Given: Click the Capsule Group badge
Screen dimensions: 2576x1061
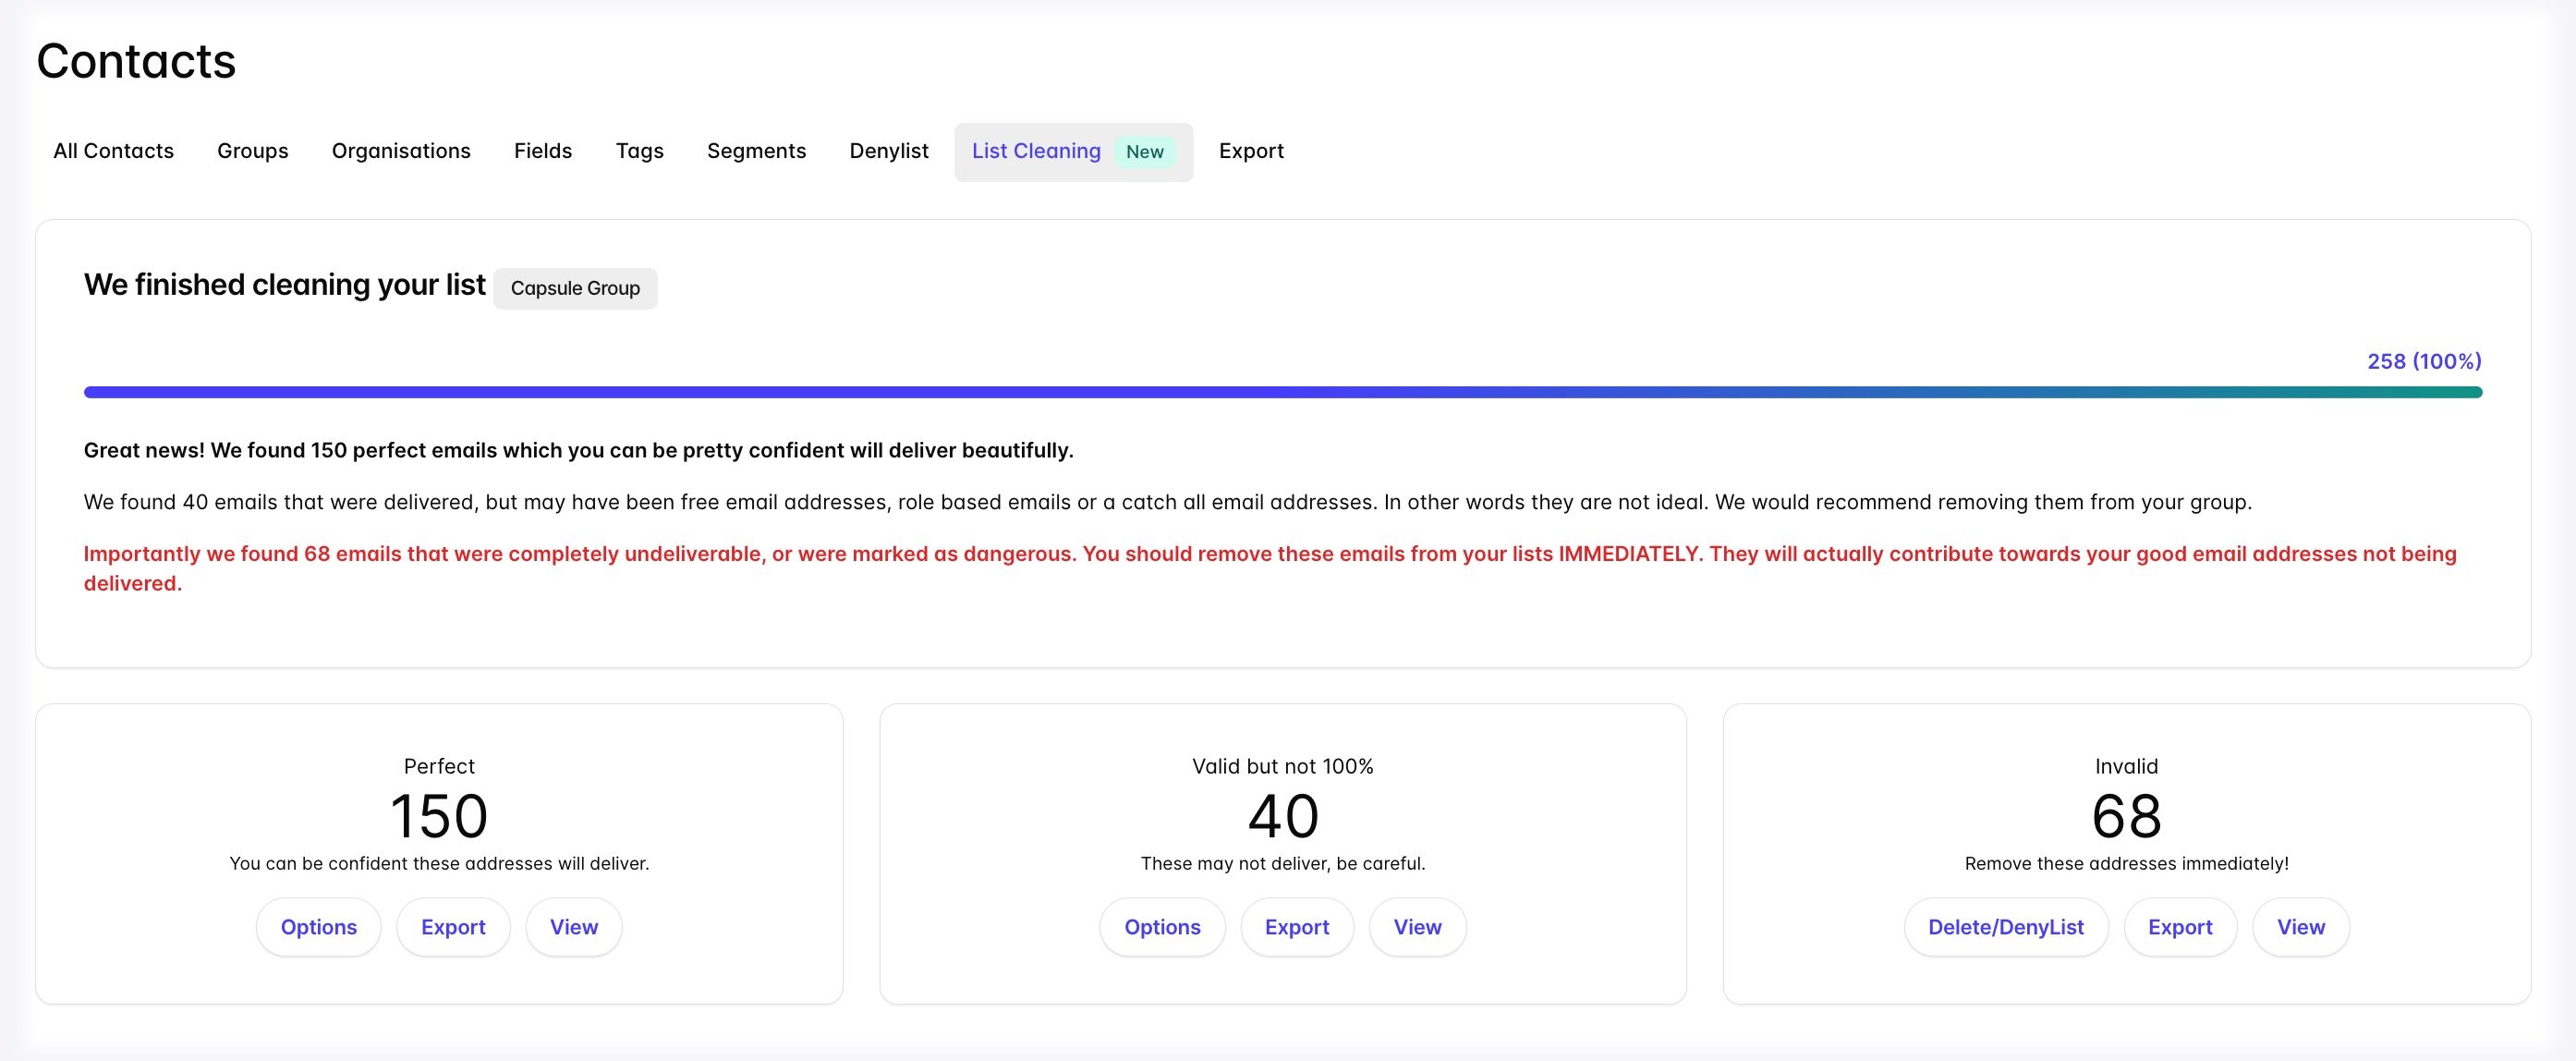Looking at the screenshot, I should point(575,288).
